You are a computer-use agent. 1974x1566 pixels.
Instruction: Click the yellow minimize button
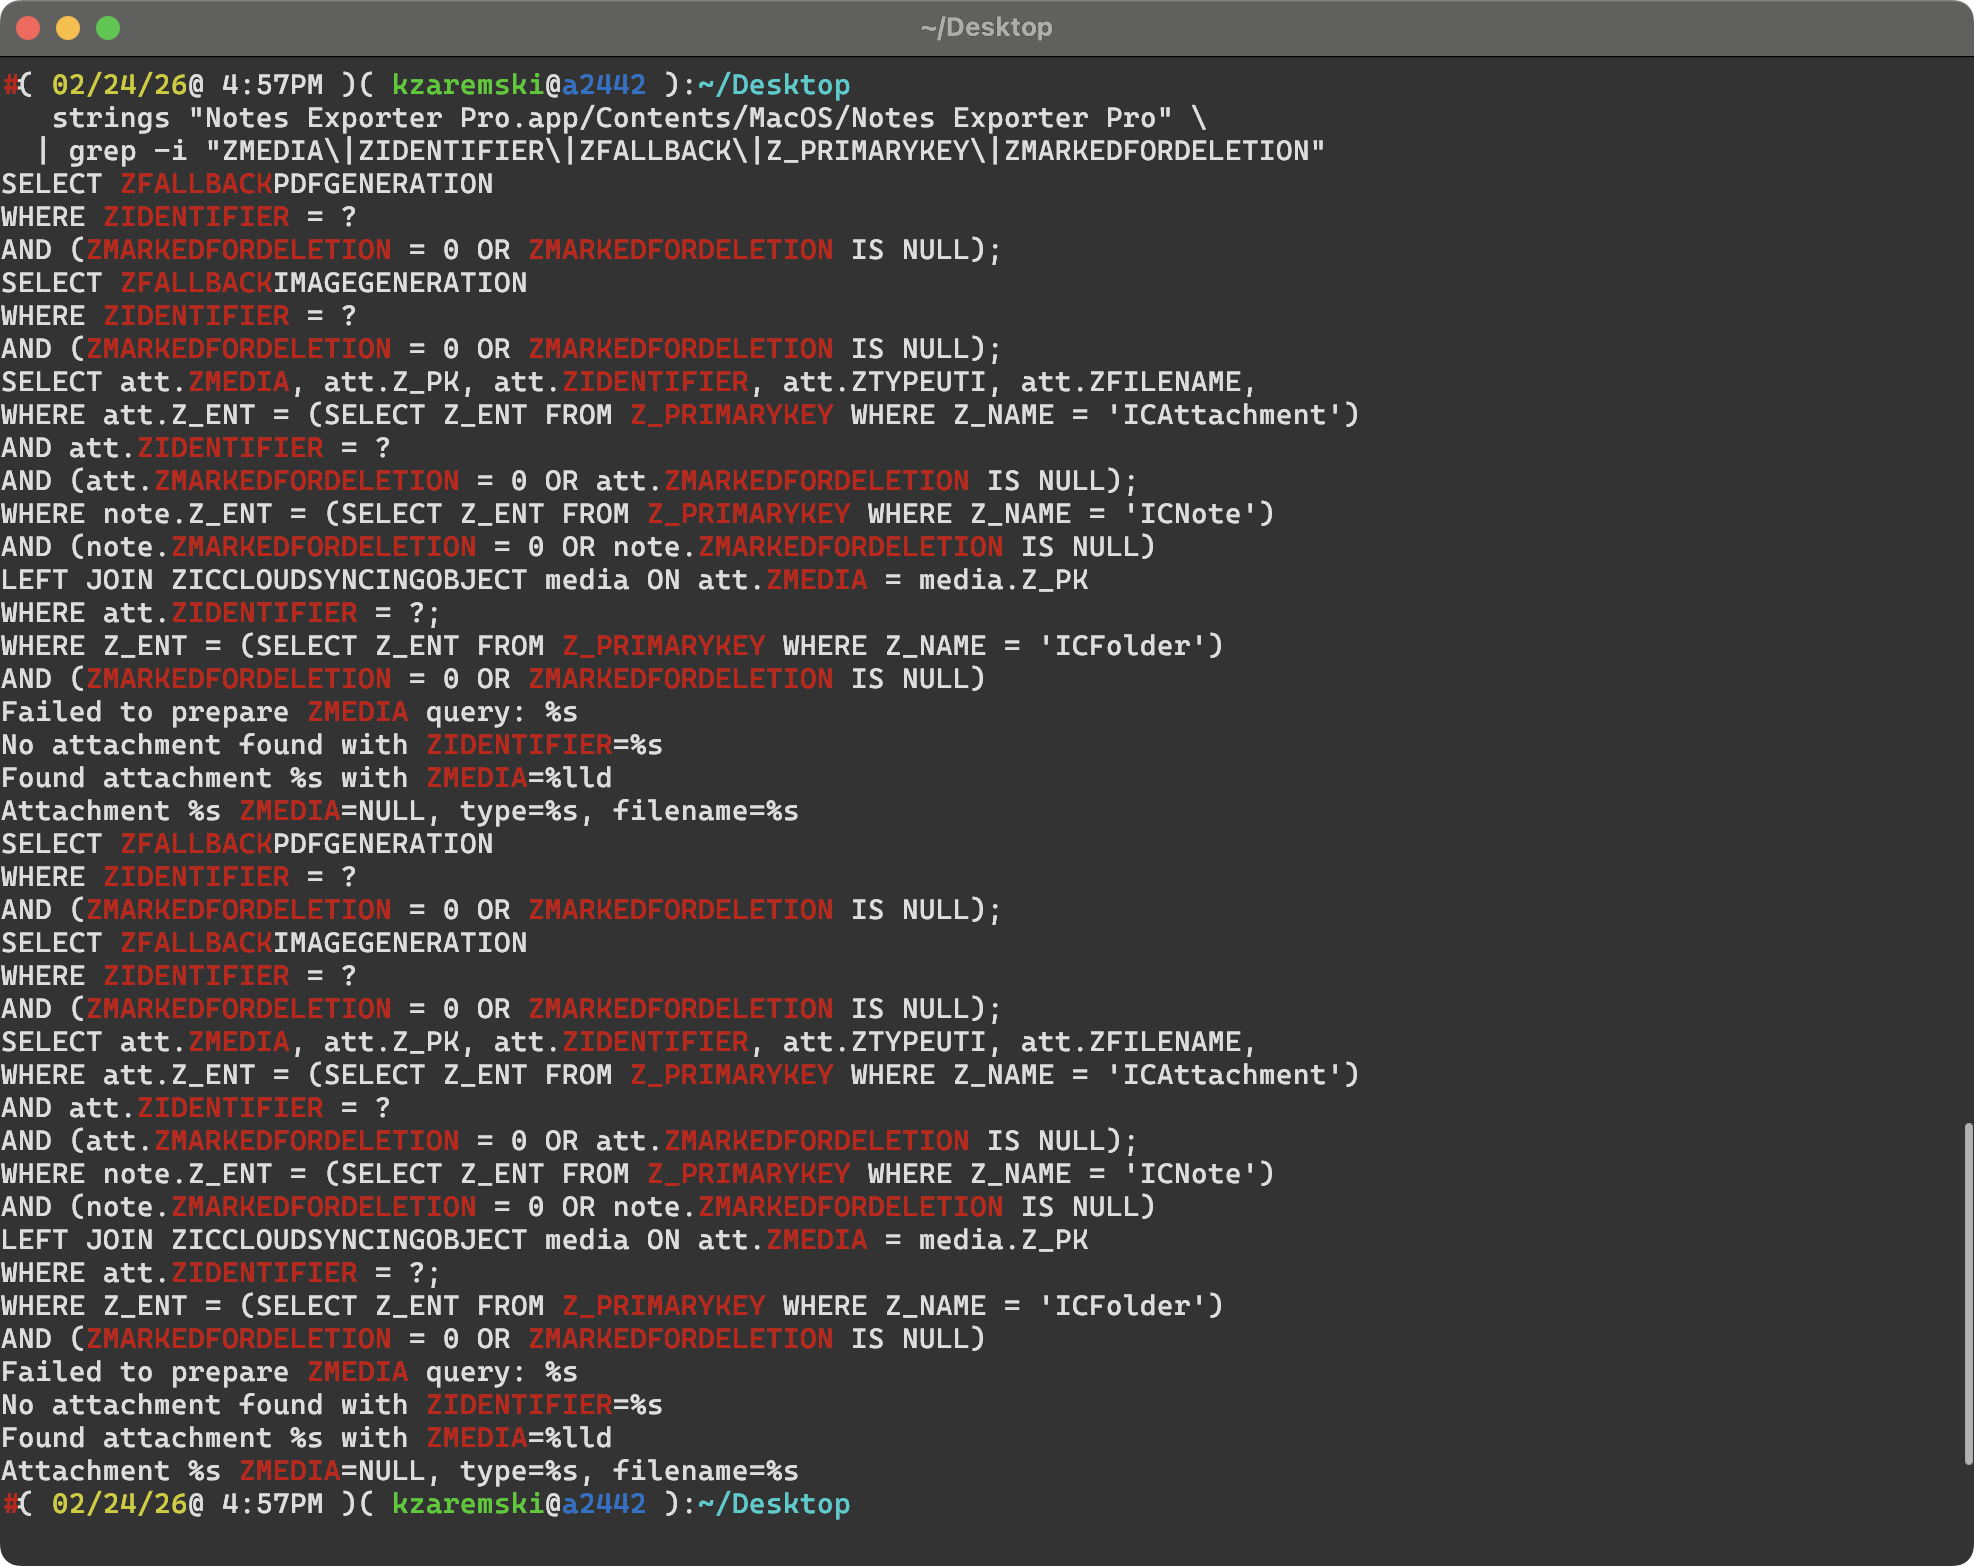(67, 27)
